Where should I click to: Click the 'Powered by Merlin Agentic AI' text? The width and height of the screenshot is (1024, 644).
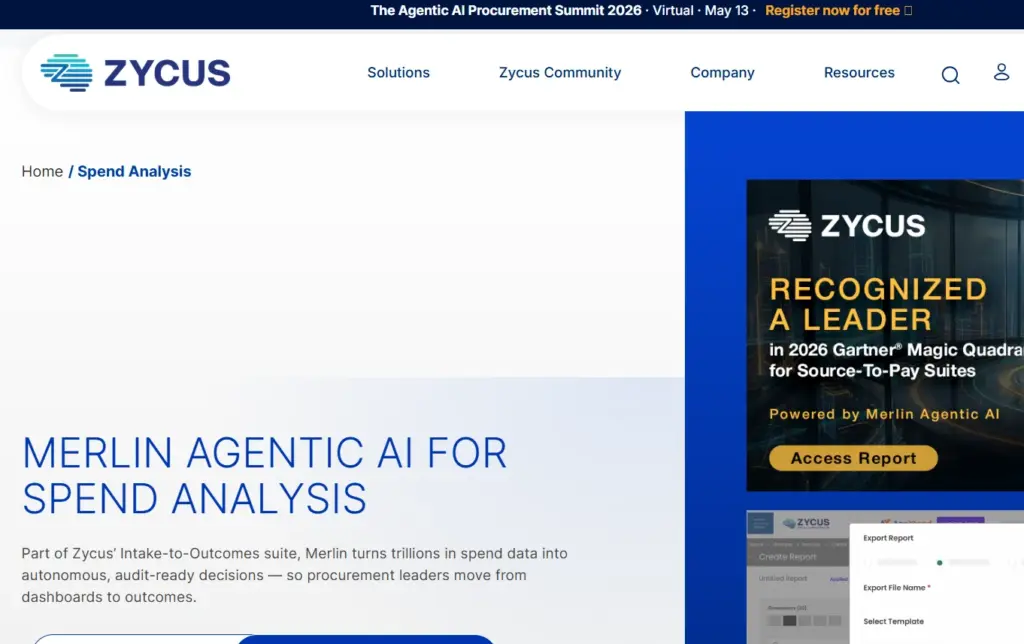click(884, 414)
